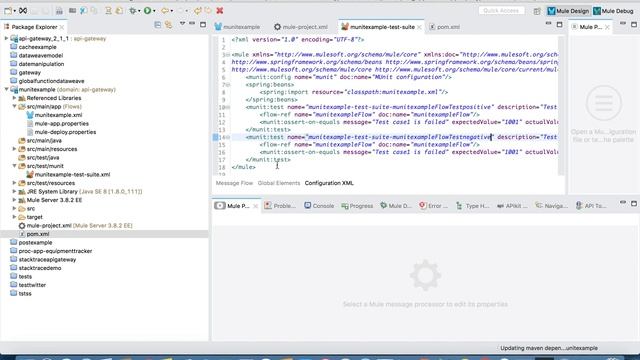
Task: Click the 'Updating maven depen...' status text
Action: [x=549, y=348]
